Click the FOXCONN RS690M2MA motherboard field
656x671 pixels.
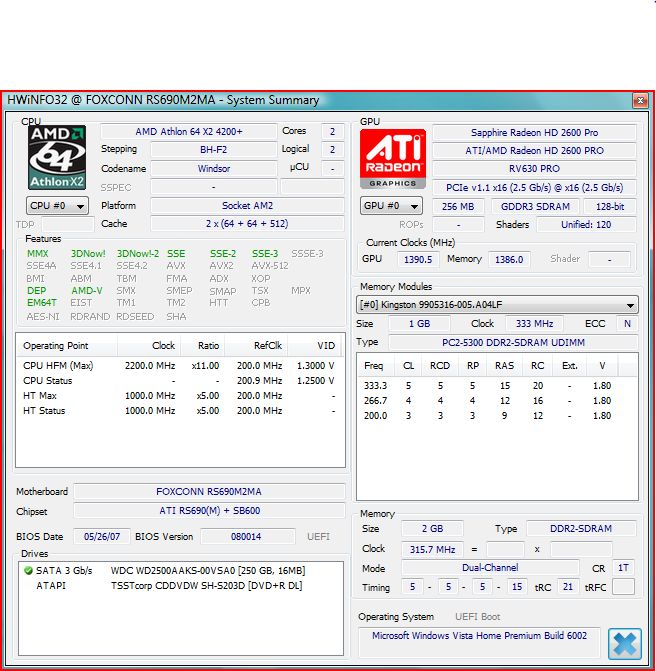pyautogui.click(x=209, y=491)
